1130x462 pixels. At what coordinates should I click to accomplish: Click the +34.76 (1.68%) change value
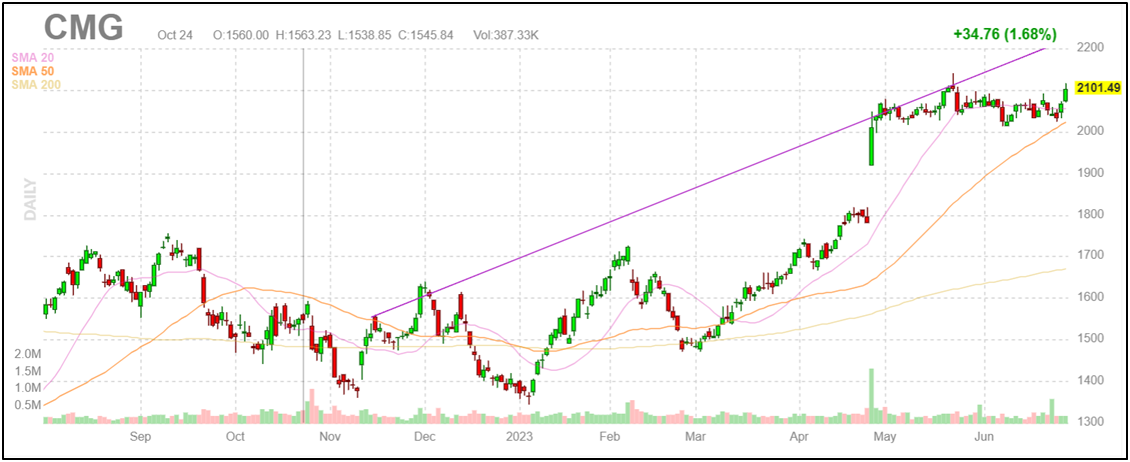[1004, 34]
